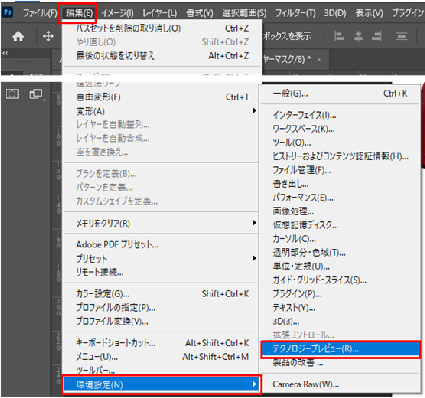Open the 3D(D) menu
Viewport: 425px width, 398px height.
(x=335, y=13)
